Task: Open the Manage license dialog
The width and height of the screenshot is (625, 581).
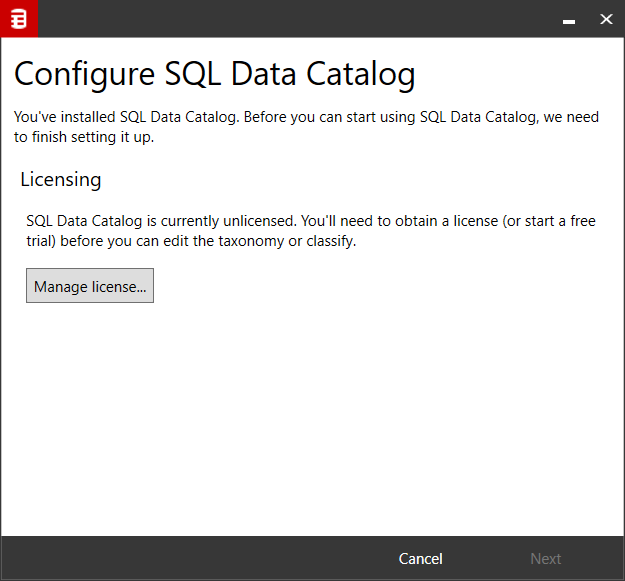Action: pyautogui.click(x=90, y=286)
